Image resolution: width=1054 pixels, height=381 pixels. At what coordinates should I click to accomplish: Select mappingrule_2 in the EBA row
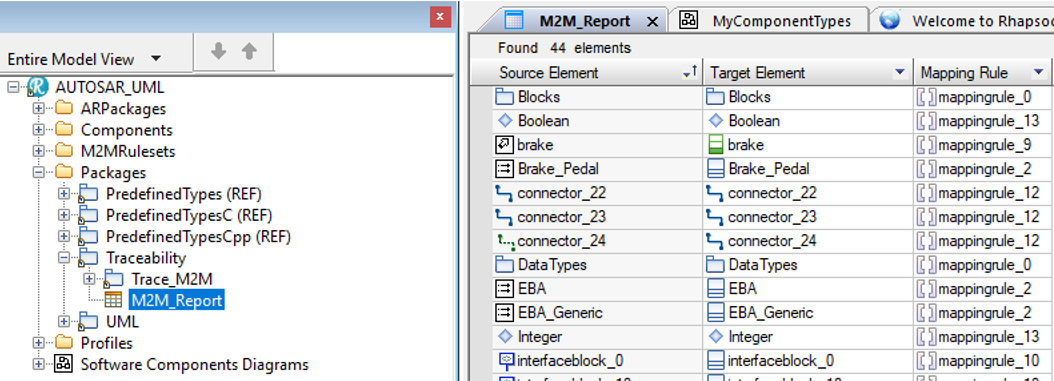[983, 288]
